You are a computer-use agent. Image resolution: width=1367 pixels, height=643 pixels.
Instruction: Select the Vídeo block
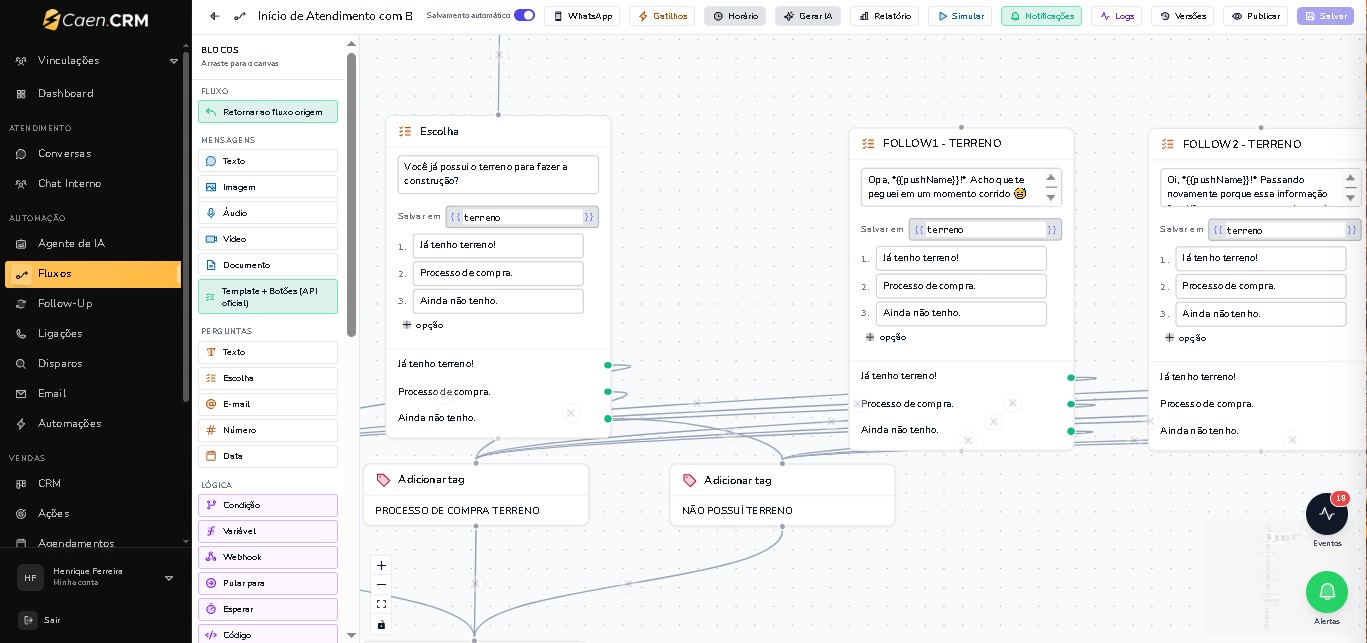pyautogui.click(x=268, y=239)
